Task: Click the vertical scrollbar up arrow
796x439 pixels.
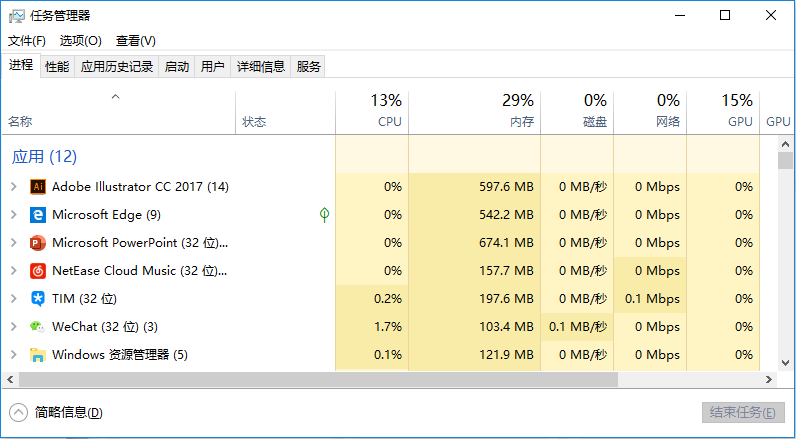Action: pyautogui.click(x=785, y=144)
